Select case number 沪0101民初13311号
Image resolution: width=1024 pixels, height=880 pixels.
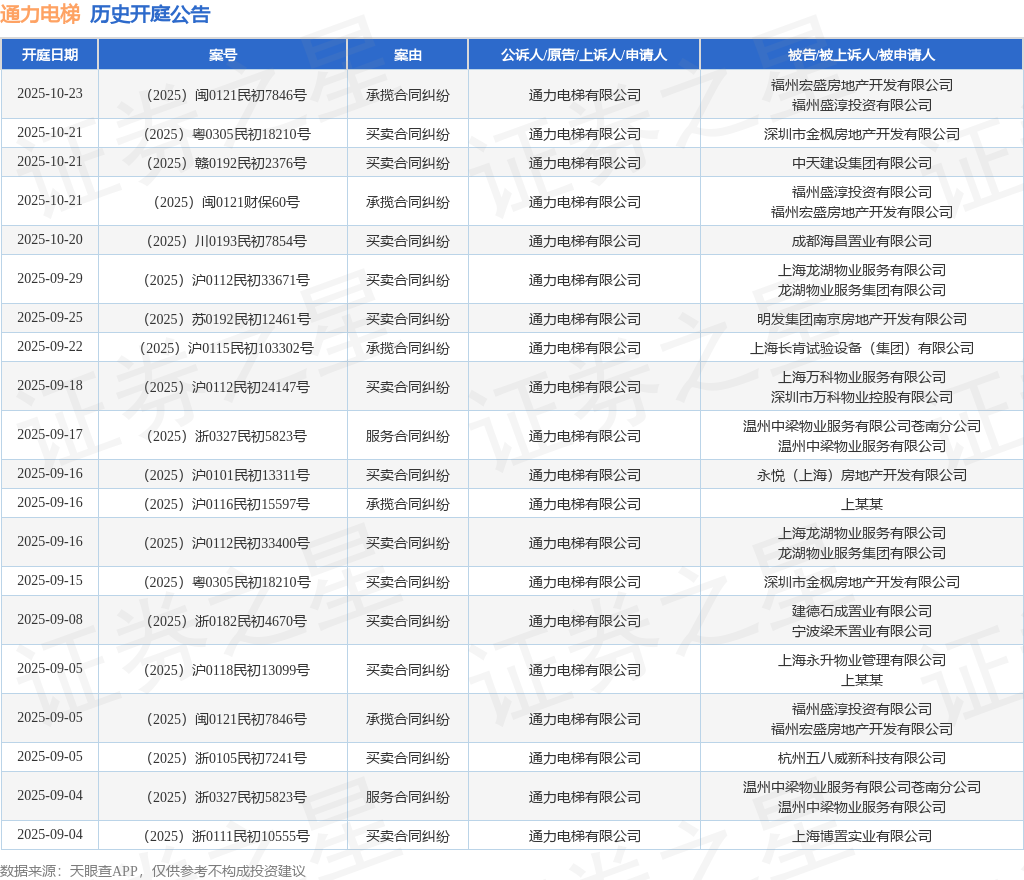coord(227,475)
